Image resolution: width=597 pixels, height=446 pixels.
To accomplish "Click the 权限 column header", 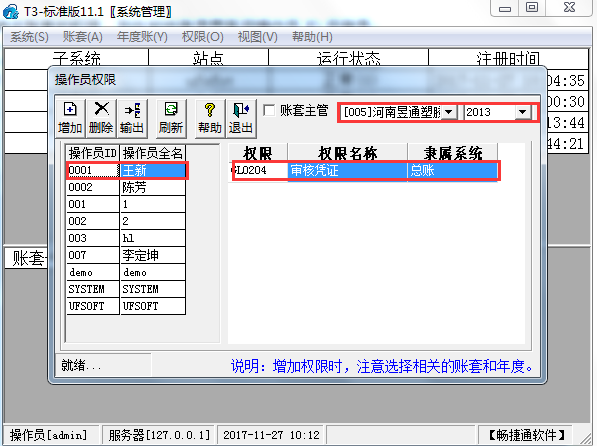I will [x=258, y=153].
